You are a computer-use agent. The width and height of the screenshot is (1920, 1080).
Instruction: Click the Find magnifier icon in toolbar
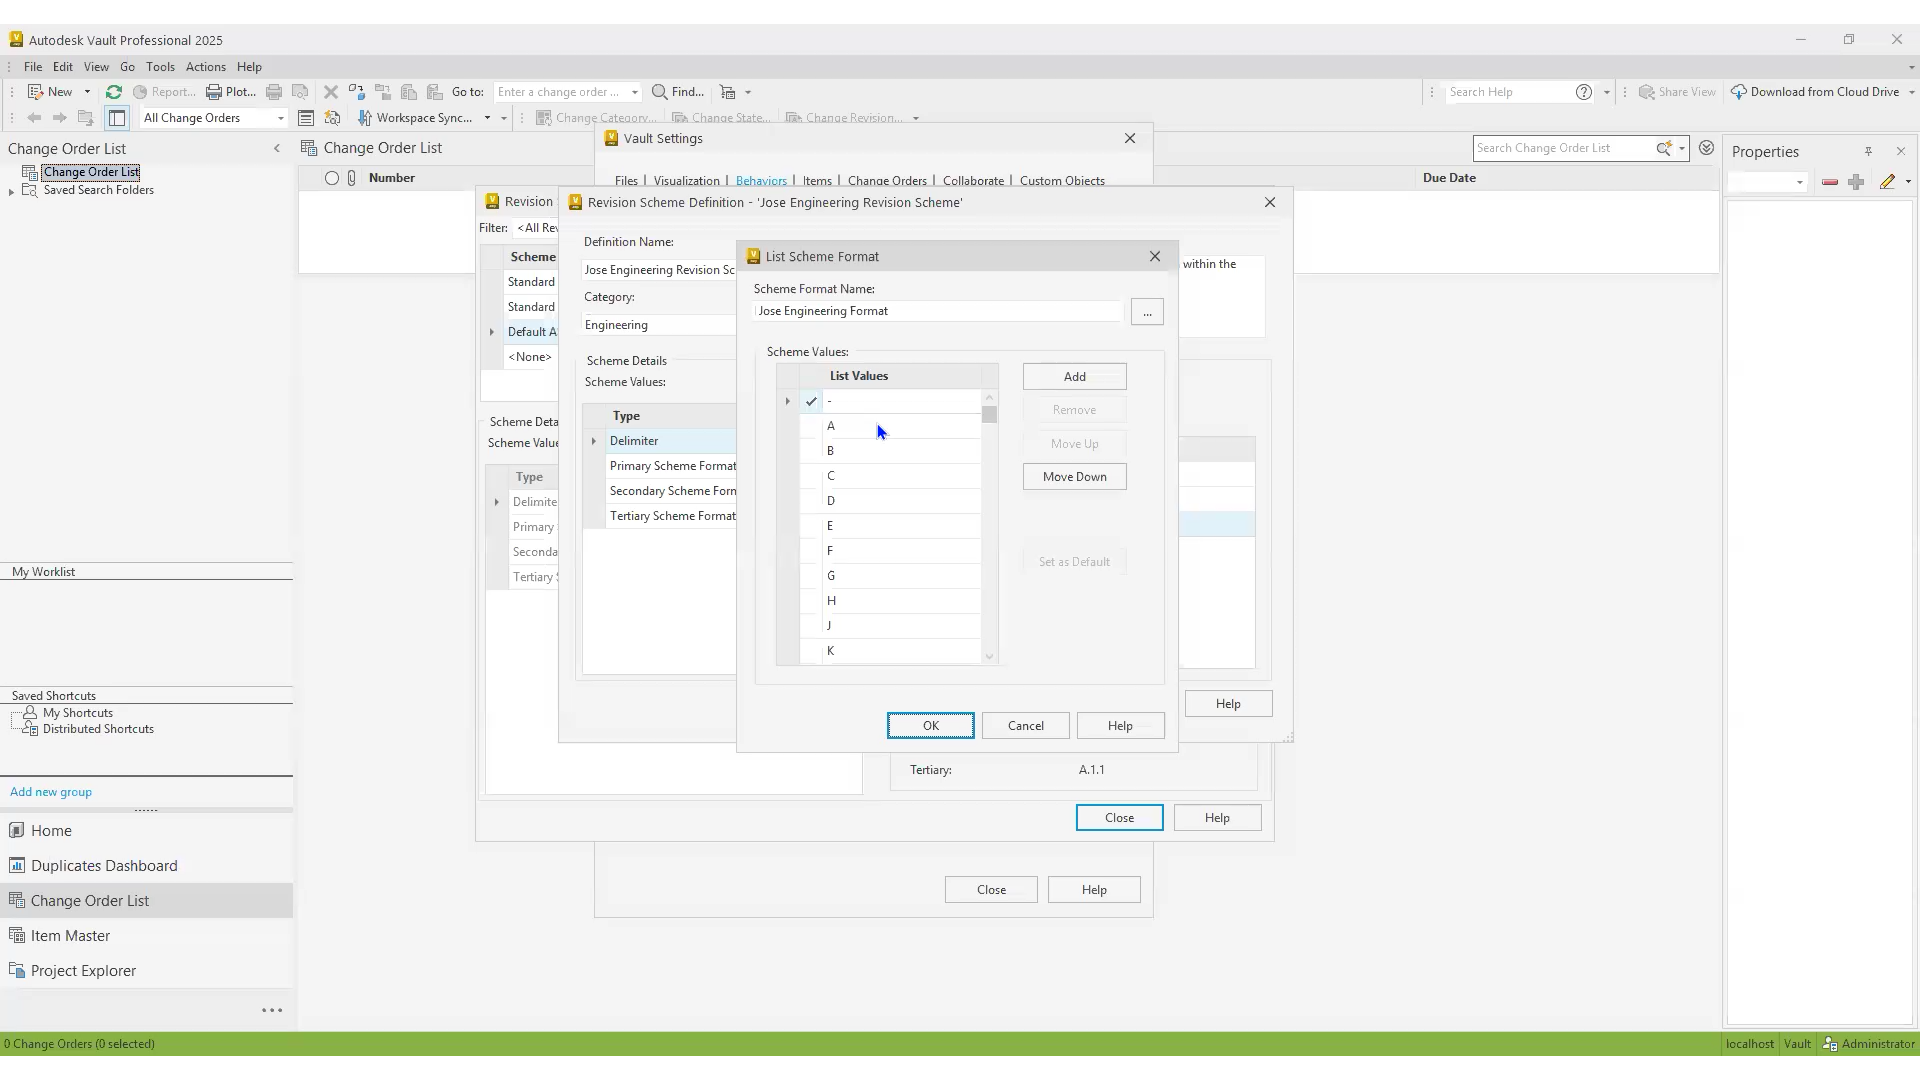[x=660, y=92]
